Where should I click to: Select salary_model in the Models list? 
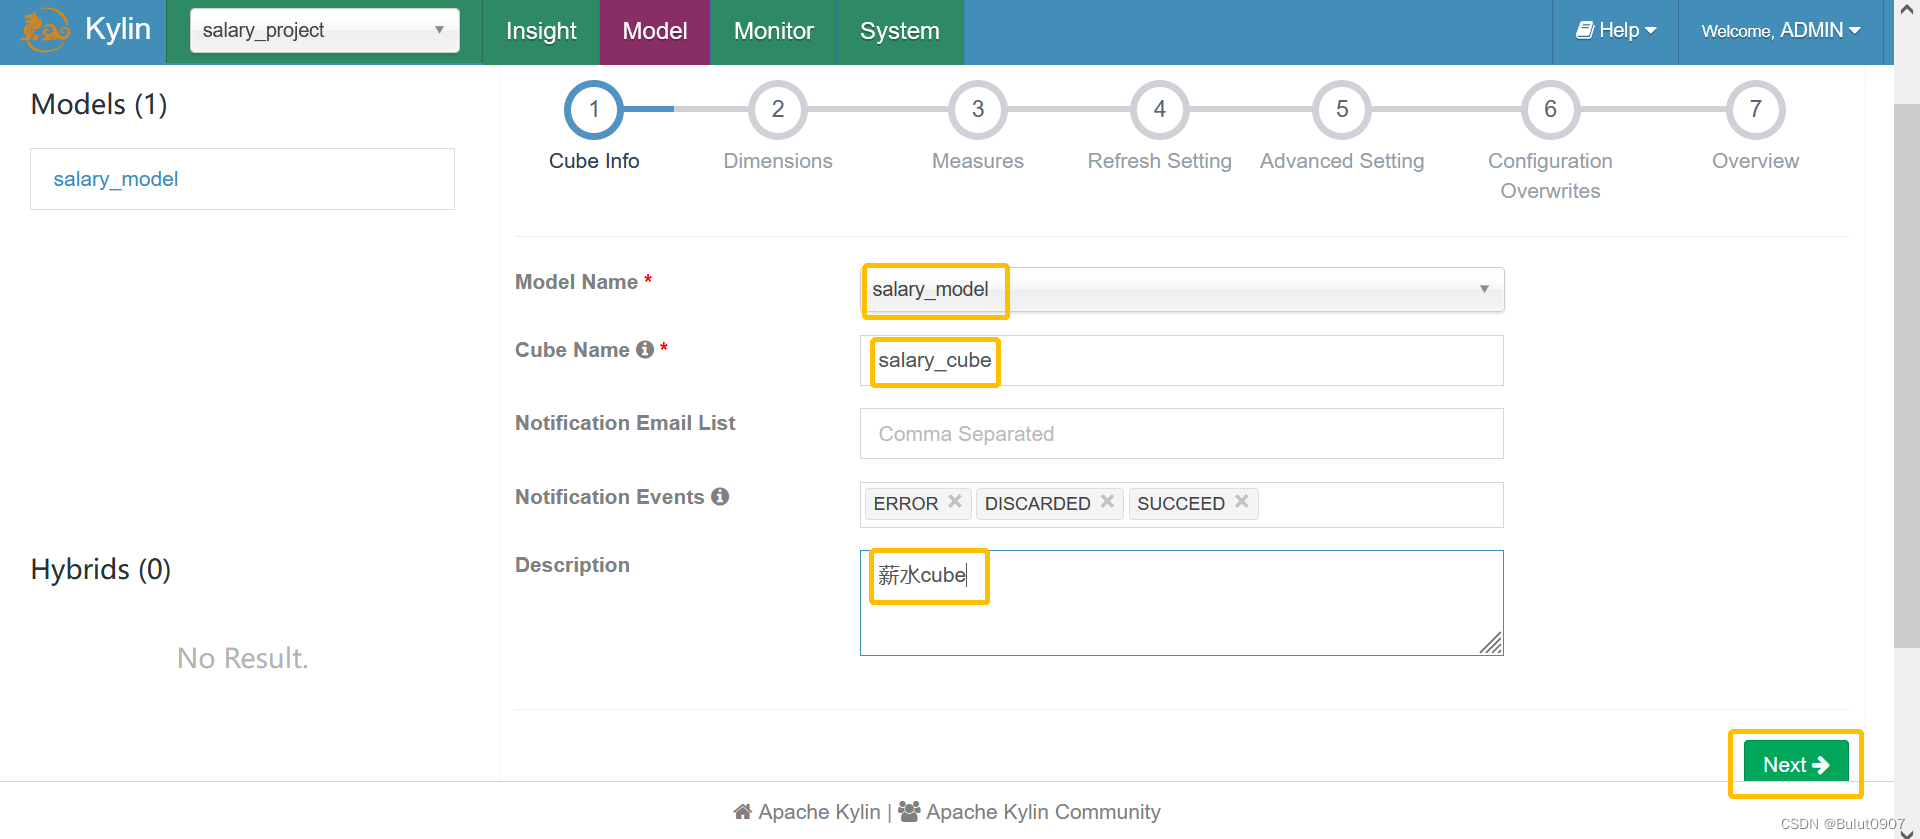[x=116, y=179]
